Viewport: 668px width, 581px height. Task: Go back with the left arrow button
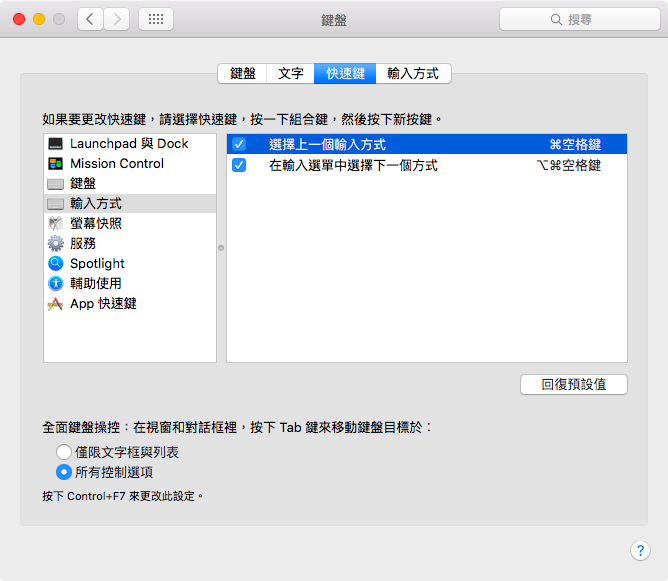coord(90,19)
